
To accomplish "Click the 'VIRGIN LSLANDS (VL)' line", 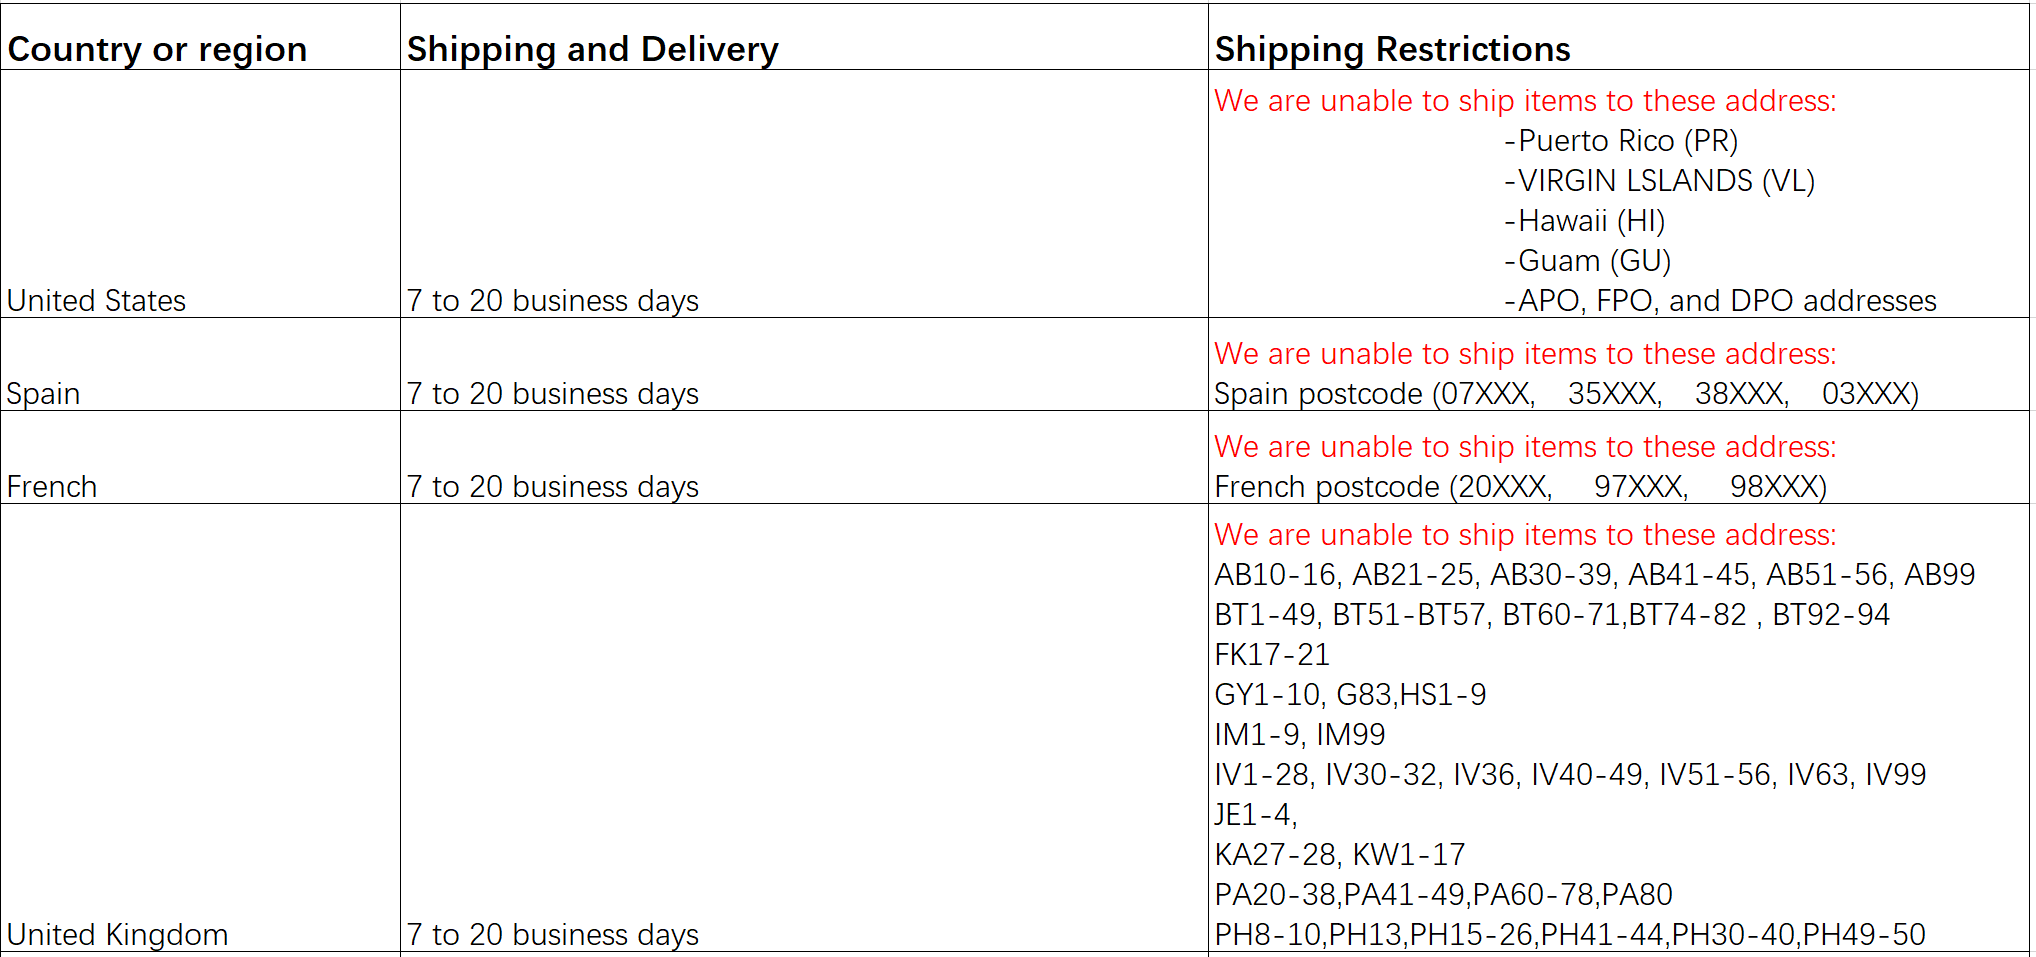I will click(1659, 181).
